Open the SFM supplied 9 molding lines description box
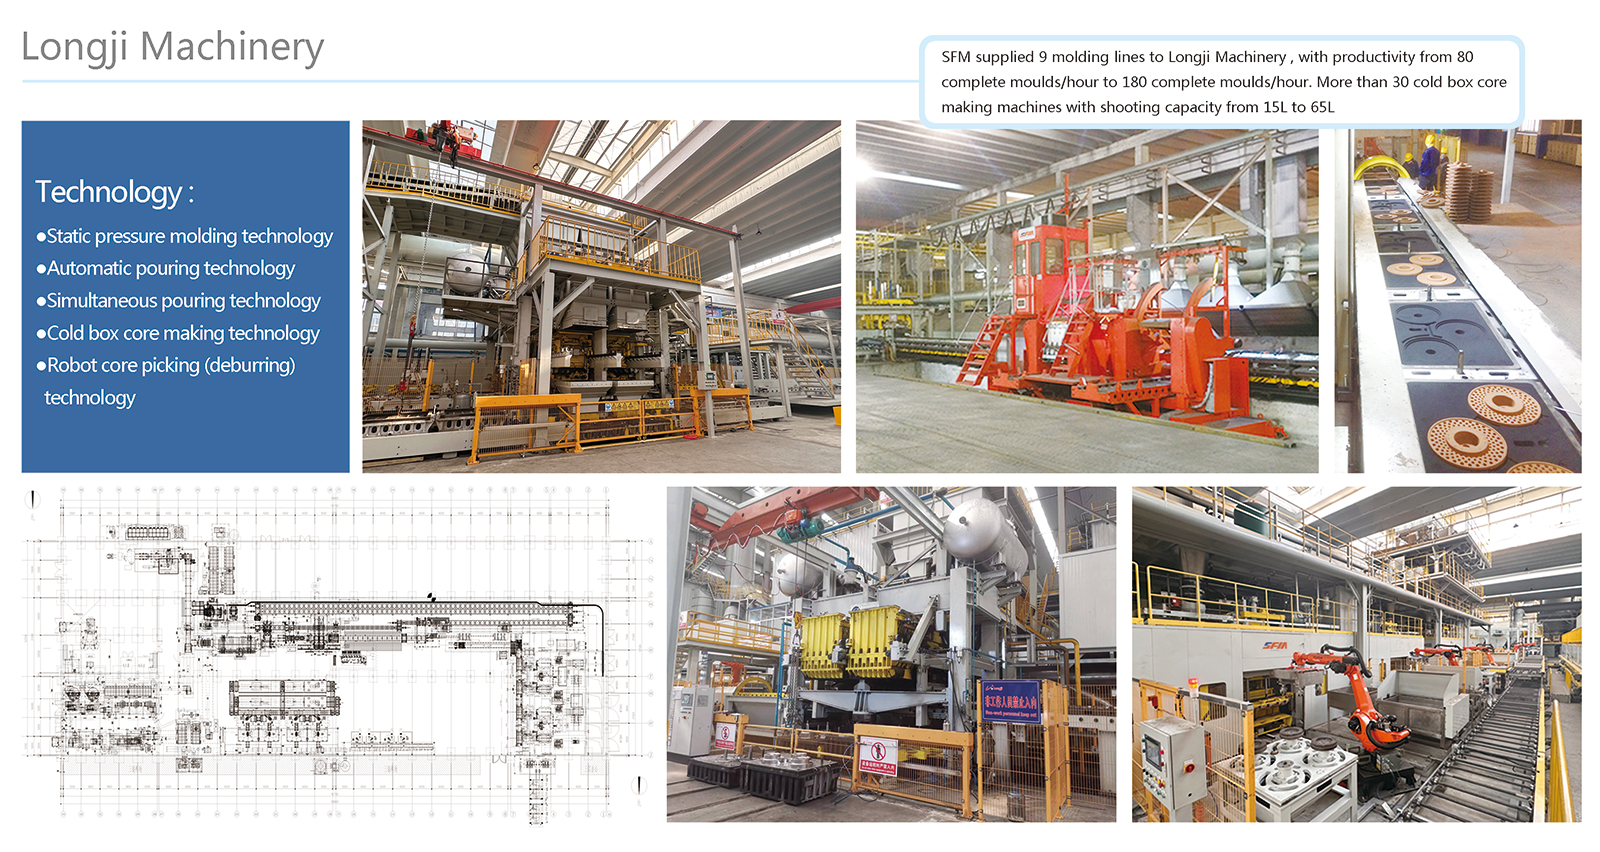Image resolution: width=1600 pixels, height=852 pixels. [x=1222, y=82]
